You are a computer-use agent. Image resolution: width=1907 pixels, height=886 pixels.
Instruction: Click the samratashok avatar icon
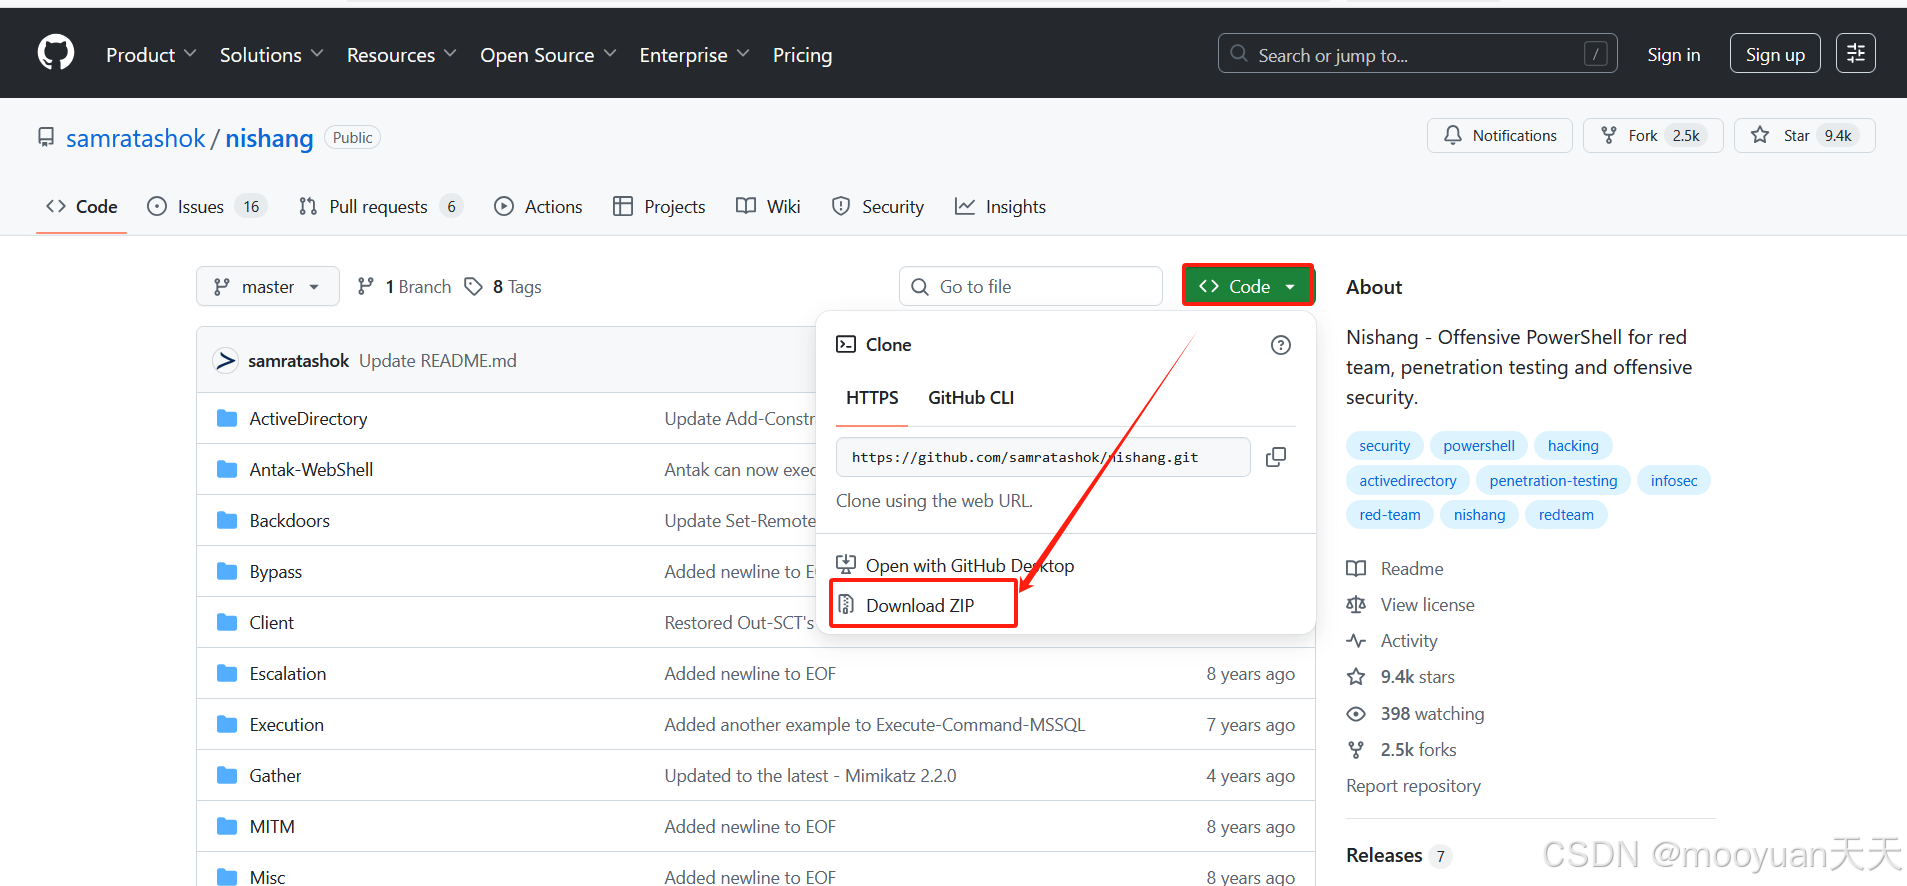(x=225, y=360)
